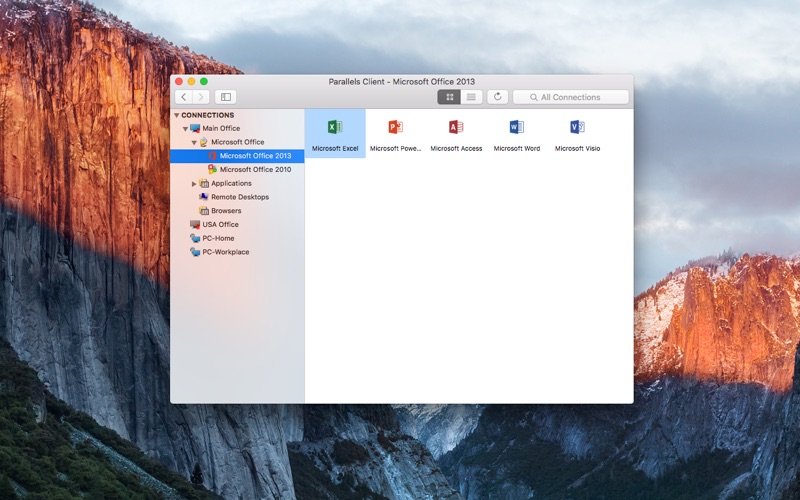Launch Microsoft Word from the grid
This screenshot has height=500, width=800.
(516, 128)
